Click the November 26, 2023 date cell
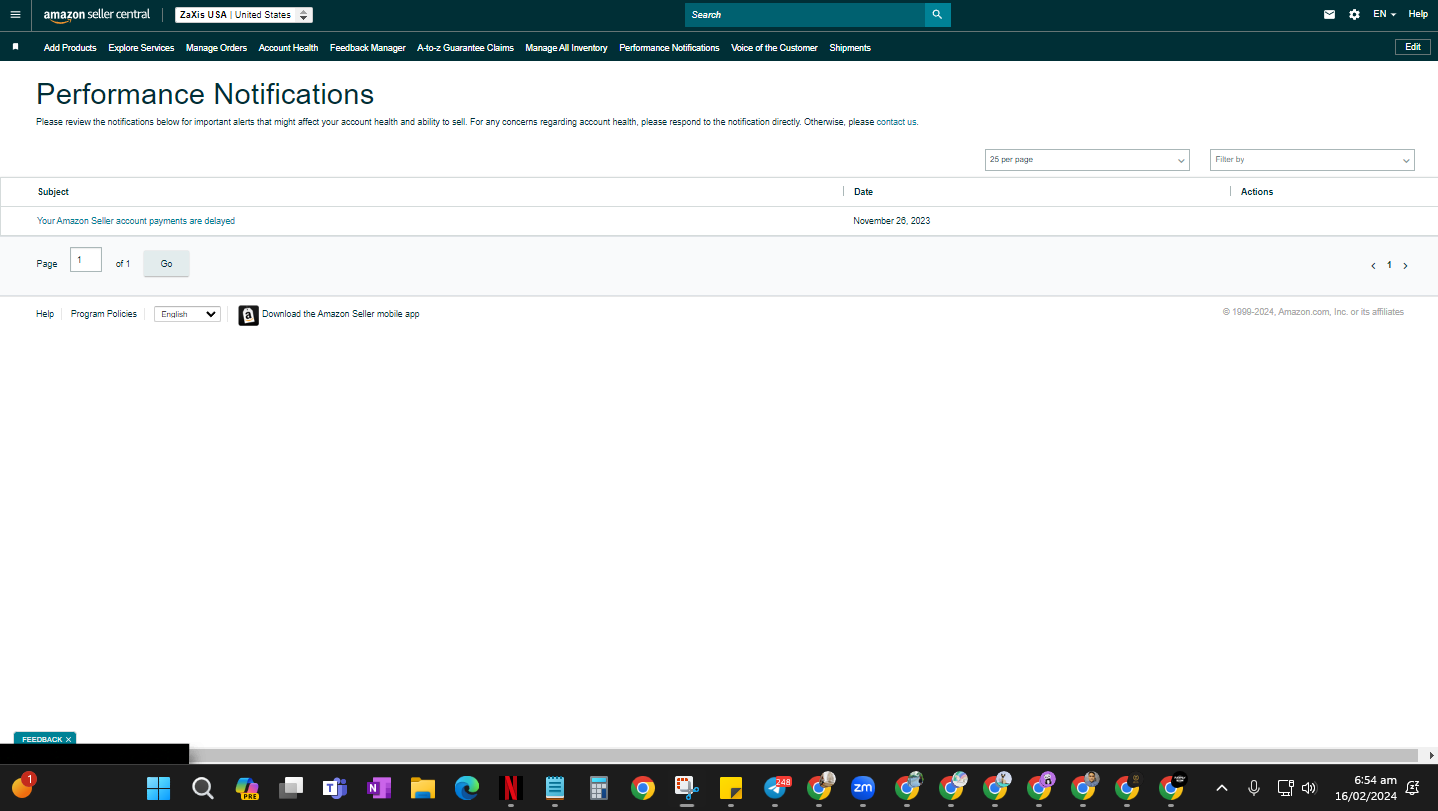The height and width of the screenshot is (811, 1438). [x=892, y=221]
